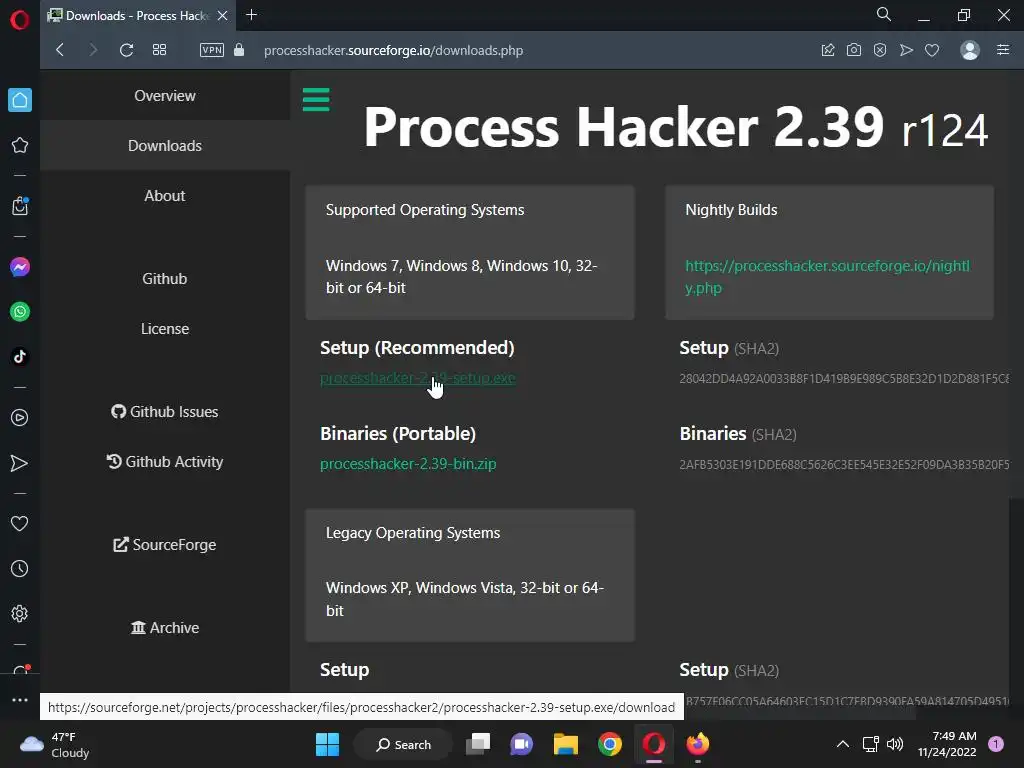Open the clock showing 7:49 AM

947,744
